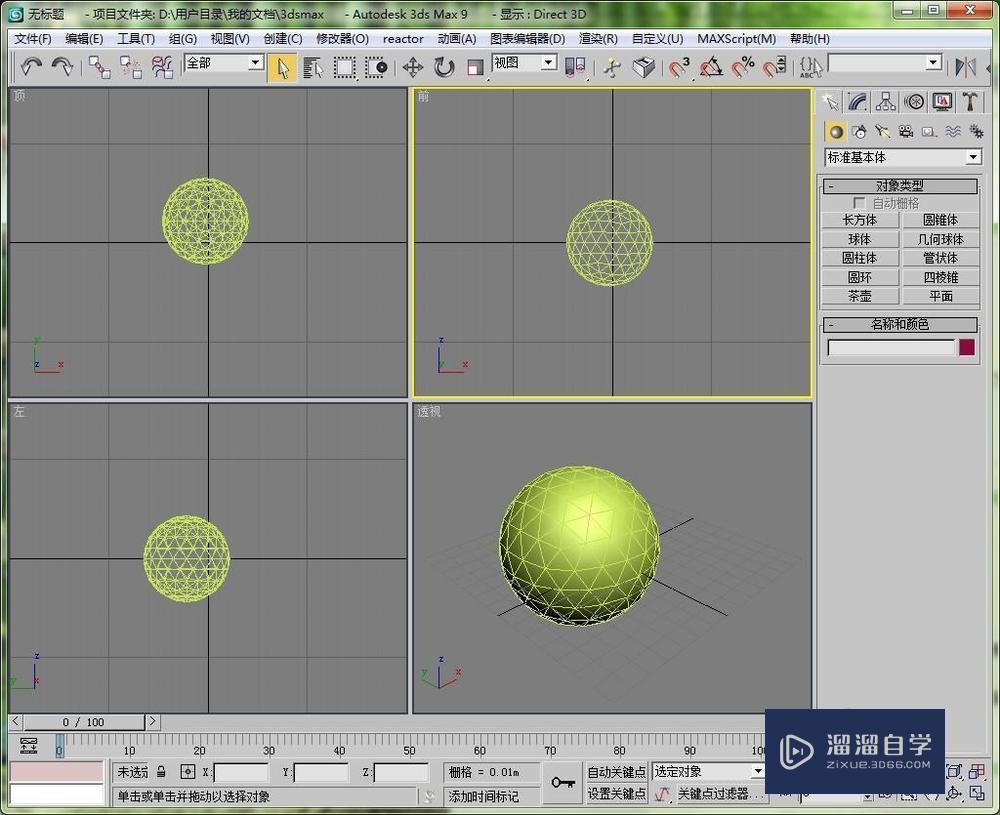Open the 渲染 menu
The image size is (1000, 815).
point(598,39)
